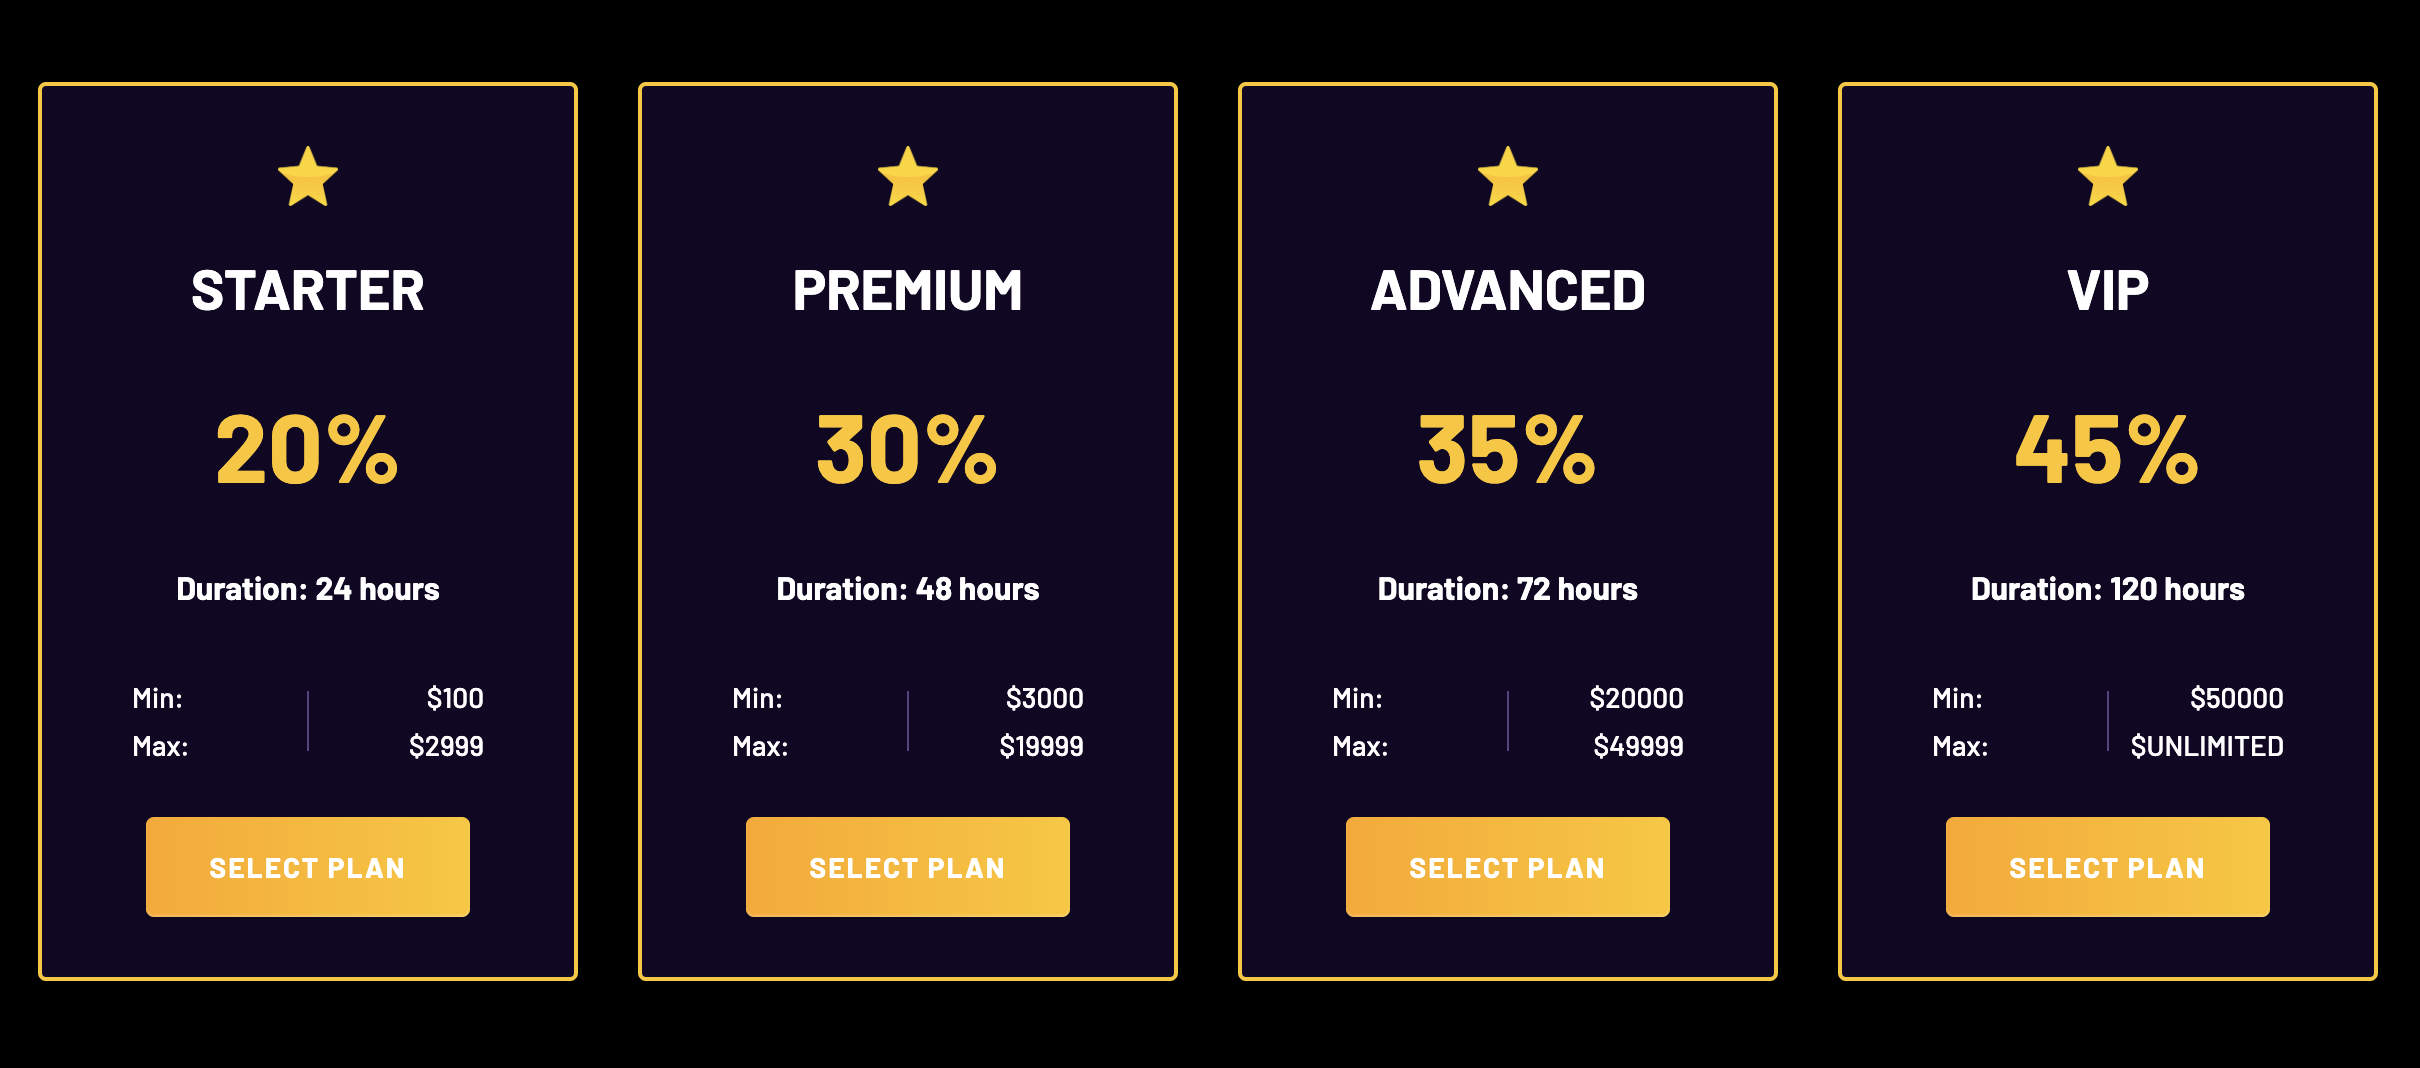Click the star icon above VIP

tap(2108, 177)
